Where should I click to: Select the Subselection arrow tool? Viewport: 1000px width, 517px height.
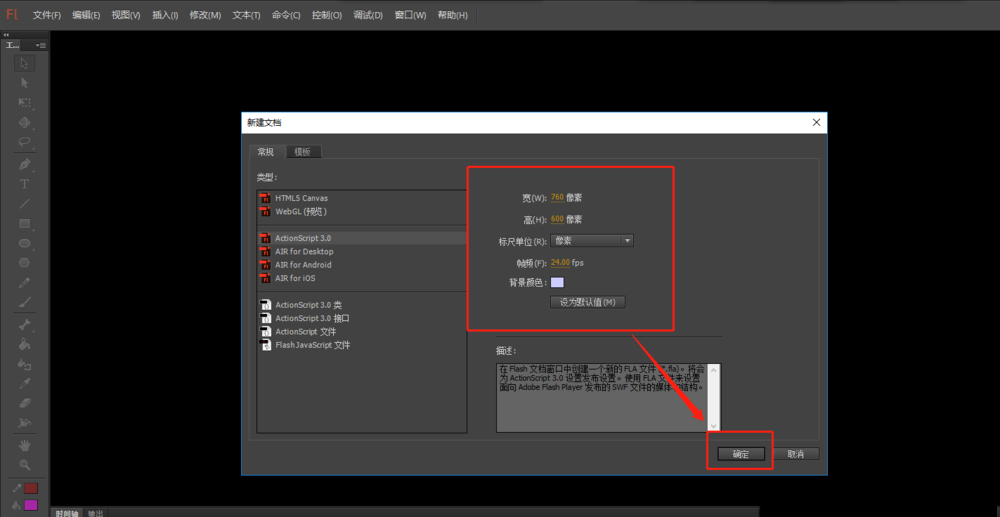coord(25,83)
